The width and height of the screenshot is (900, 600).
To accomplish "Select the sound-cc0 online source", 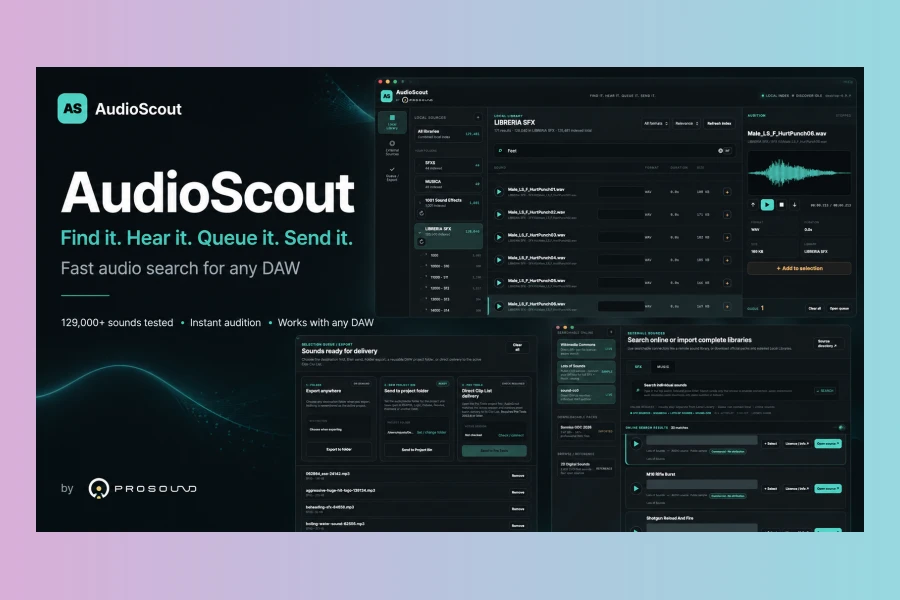I will tap(585, 394).
